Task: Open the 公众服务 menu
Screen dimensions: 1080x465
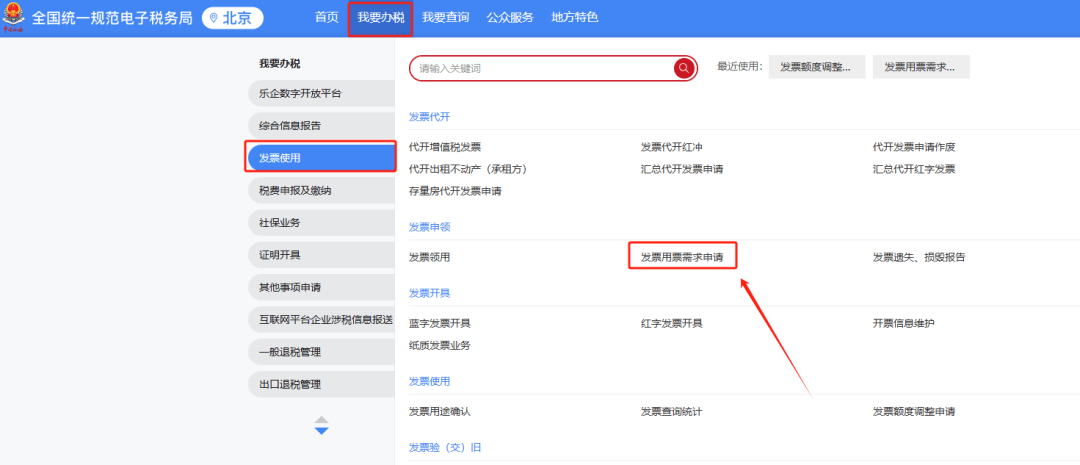Action: tap(510, 18)
